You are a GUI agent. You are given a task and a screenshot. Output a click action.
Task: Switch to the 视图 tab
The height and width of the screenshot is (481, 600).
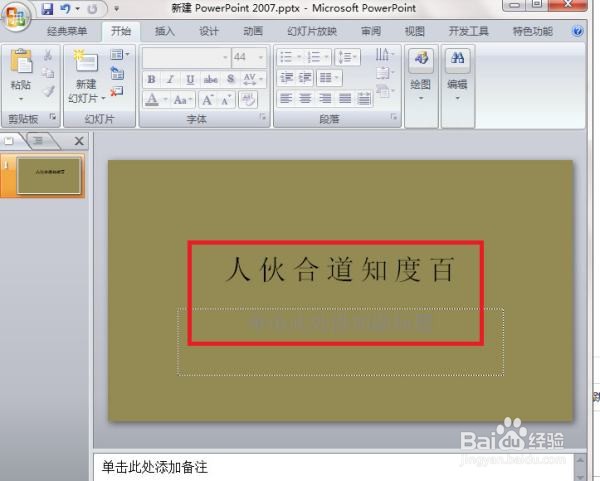tap(415, 31)
